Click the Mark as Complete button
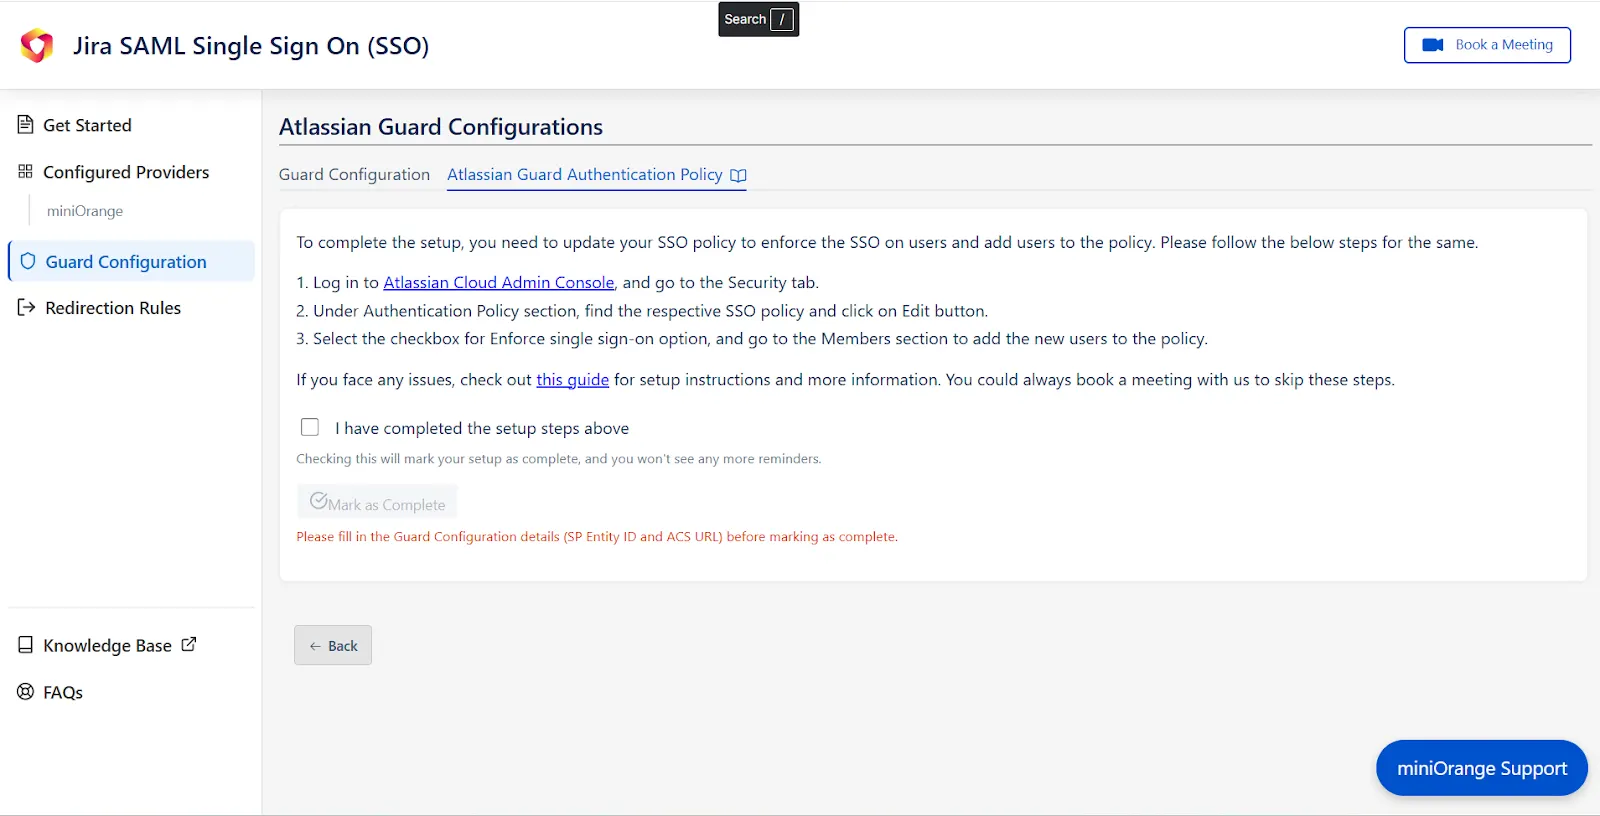 [x=377, y=502]
